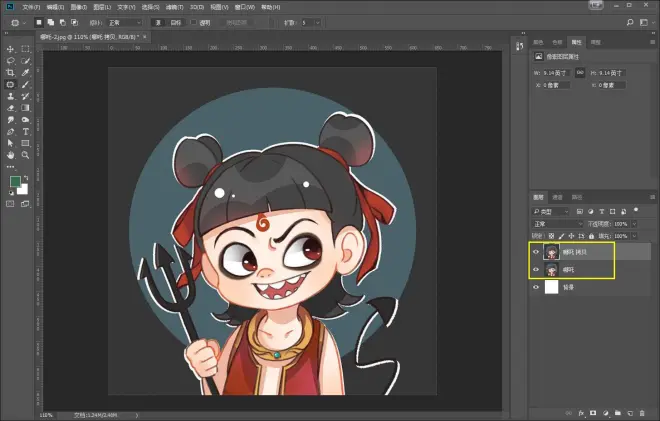Select the History Brush tool
Viewport: 660px width, 421px height.
25,96
